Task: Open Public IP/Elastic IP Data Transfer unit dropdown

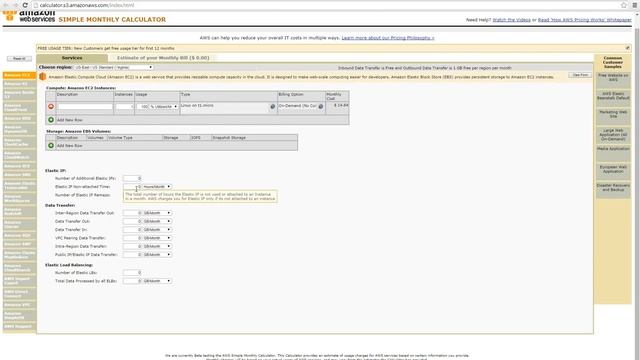Action: point(157,255)
